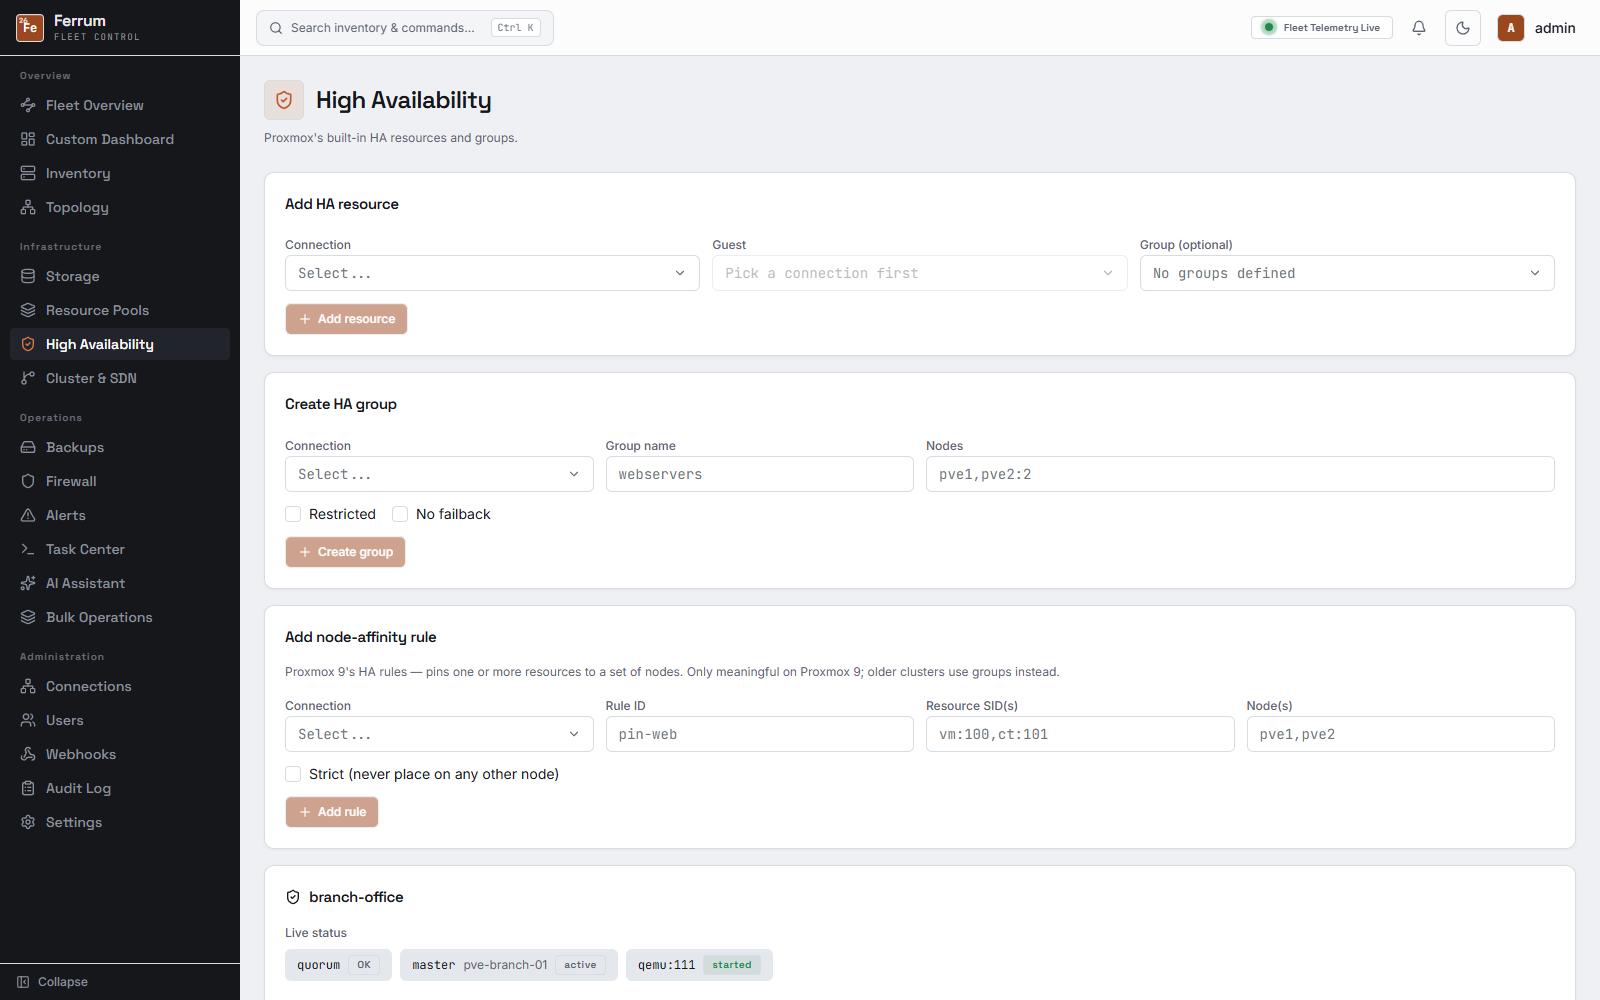Click the AI Assistant sparkle icon
Viewport: 1600px width, 1000px height.
28,583
